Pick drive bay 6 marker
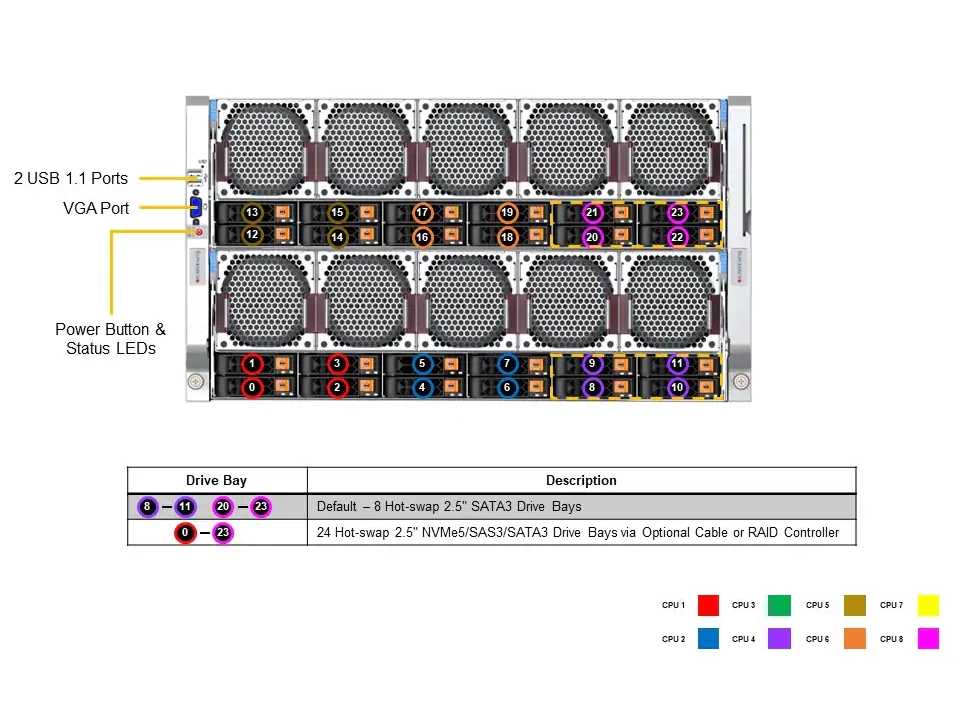This screenshot has height=720, width=960. coord(507,387)
